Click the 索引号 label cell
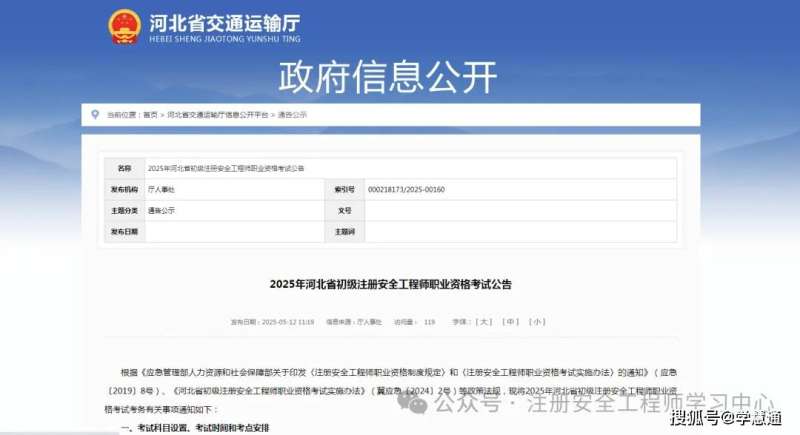 [344, 189]
